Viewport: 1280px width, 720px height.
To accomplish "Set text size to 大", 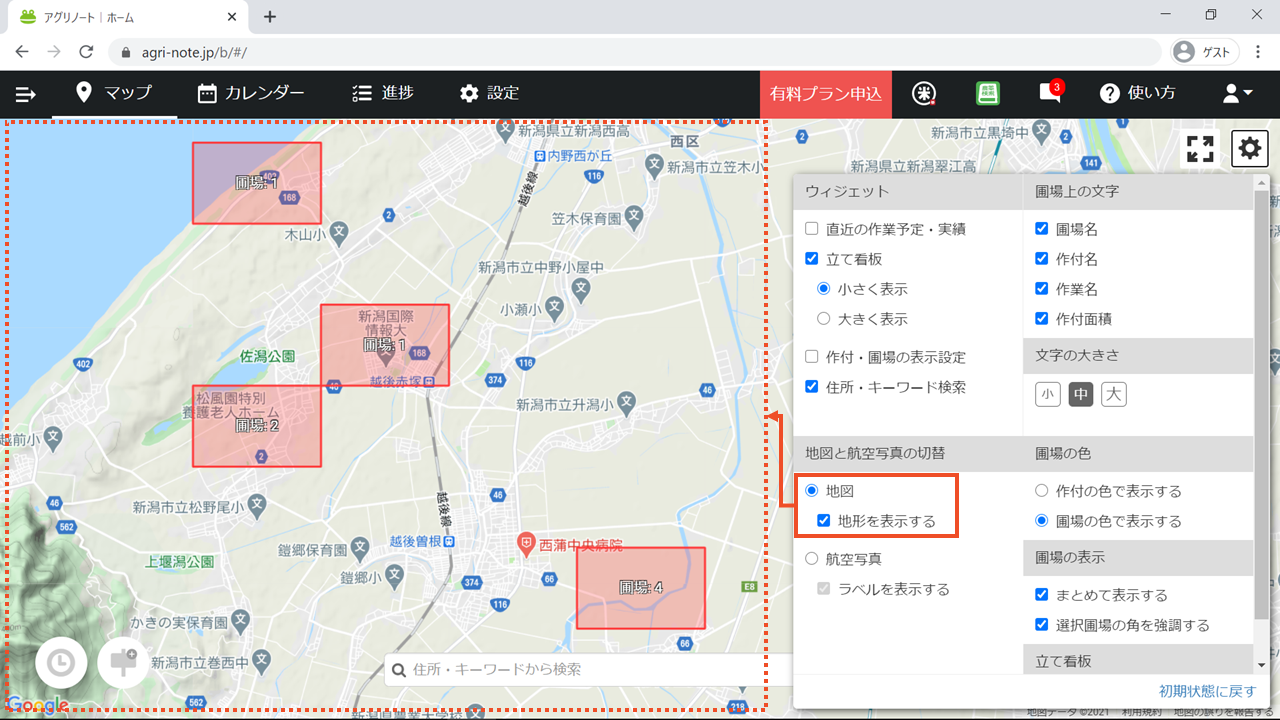I will coord(1114,394).
